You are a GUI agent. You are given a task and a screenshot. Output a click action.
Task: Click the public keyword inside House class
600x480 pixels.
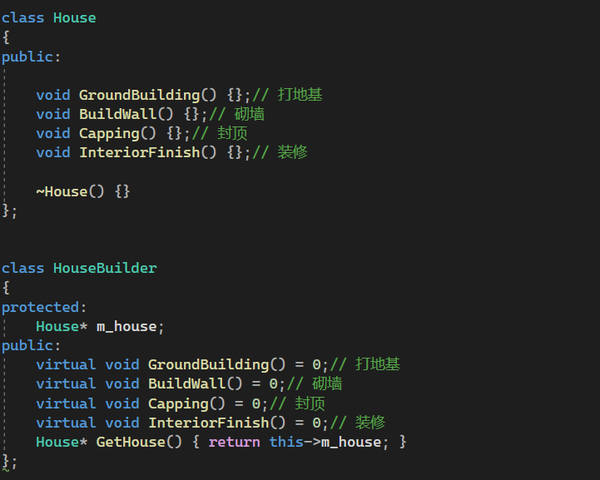(27, 57)
